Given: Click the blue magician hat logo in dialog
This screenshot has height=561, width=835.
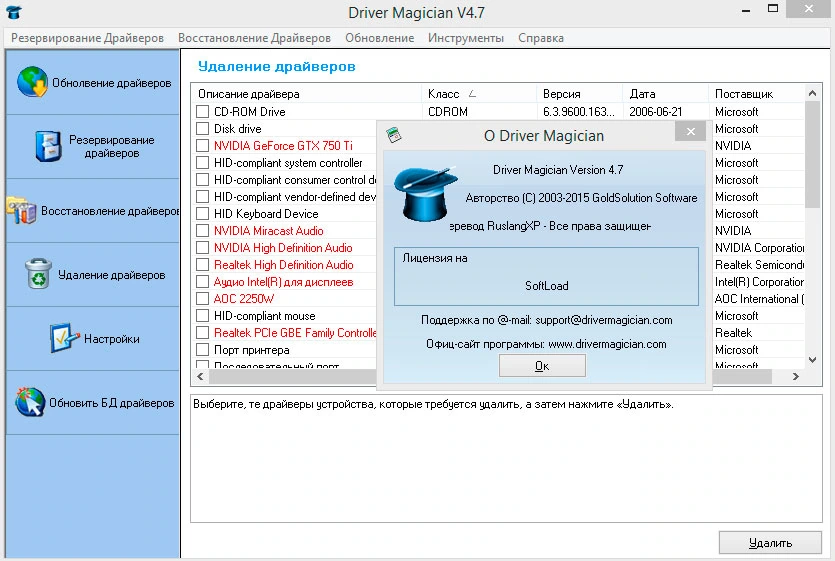Looking at the screenshot, I should tap(425, 194).
